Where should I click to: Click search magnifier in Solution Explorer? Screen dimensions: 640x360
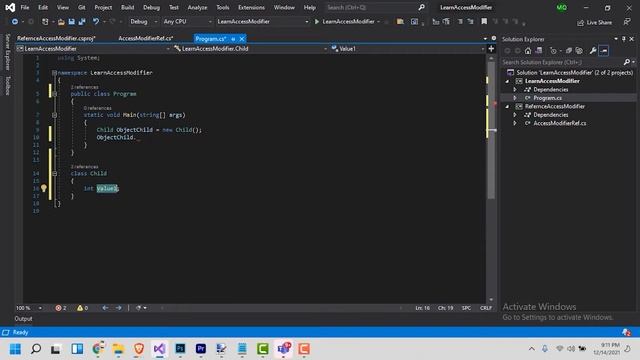point(627,62)
